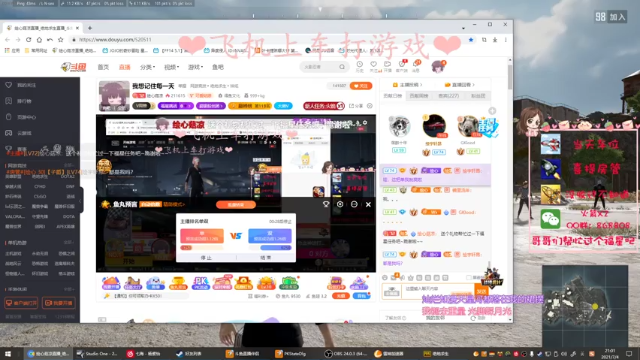Open 直播回看 link above chat

click(460, 85)
